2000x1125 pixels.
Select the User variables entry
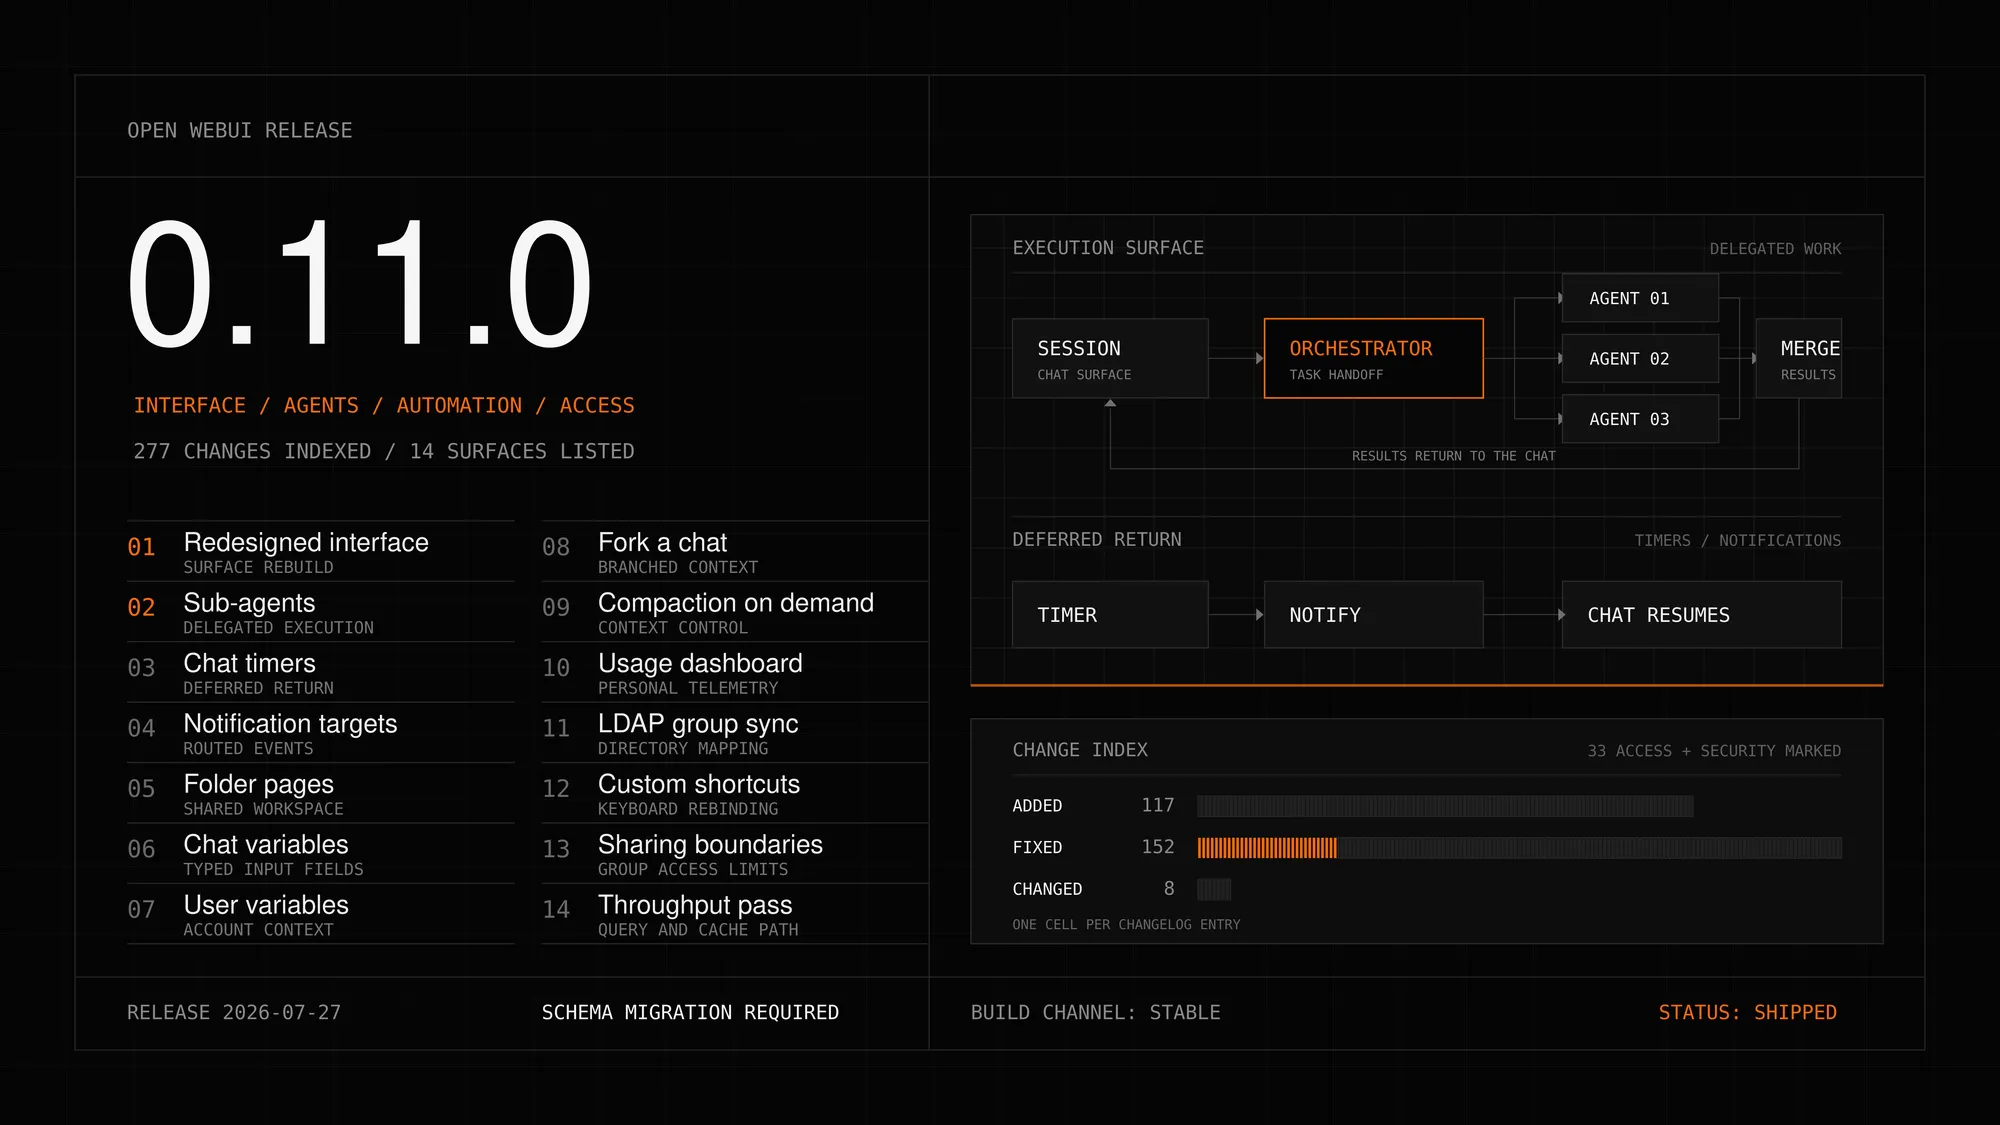[320, 914]
